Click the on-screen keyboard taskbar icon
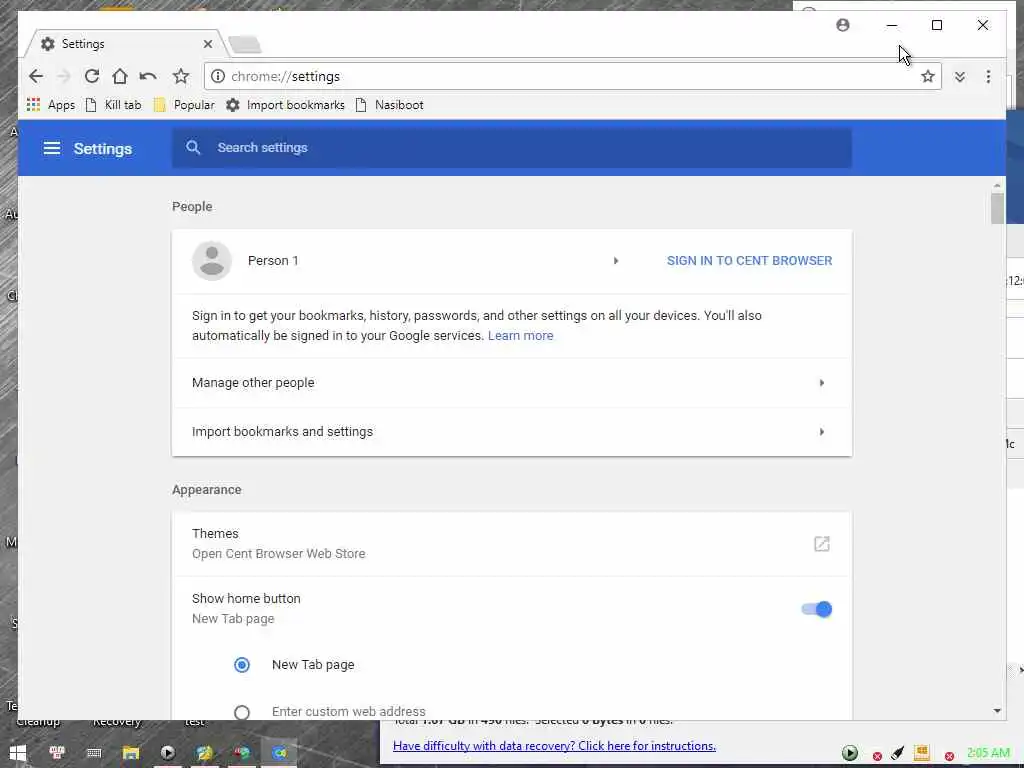The width and height of the screenshot is (1024, 768). pos(94,753)
